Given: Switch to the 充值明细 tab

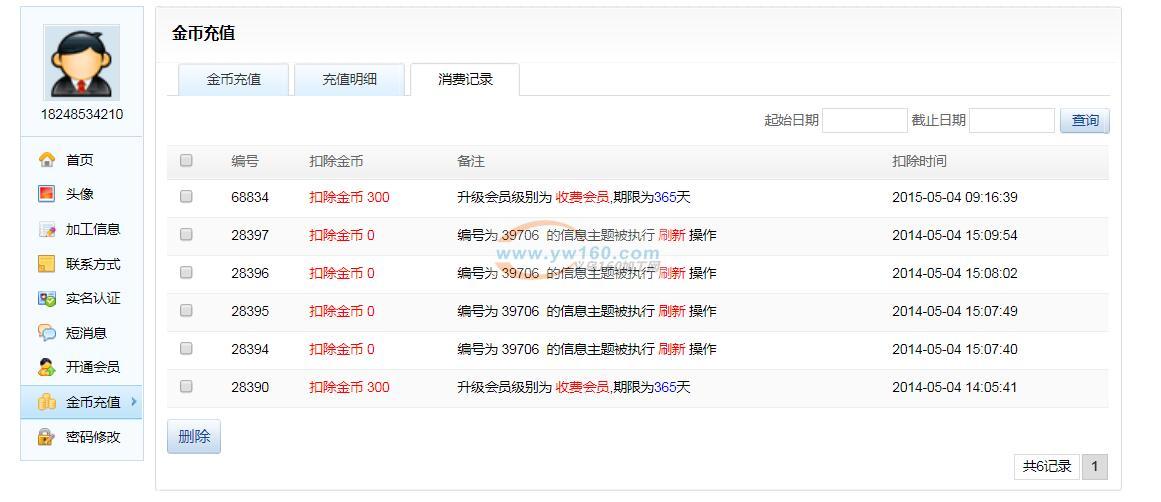Looking at the screenshot, I should (349, 80).
